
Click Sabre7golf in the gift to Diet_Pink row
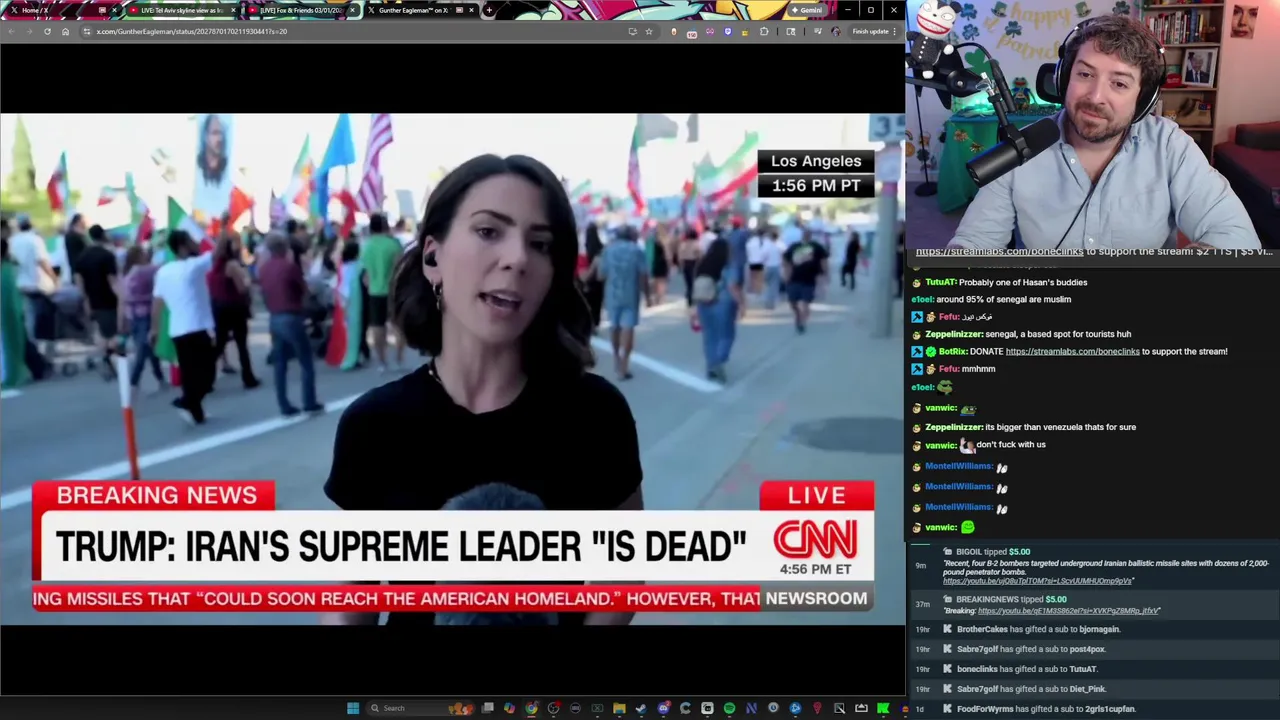(977, 689)
